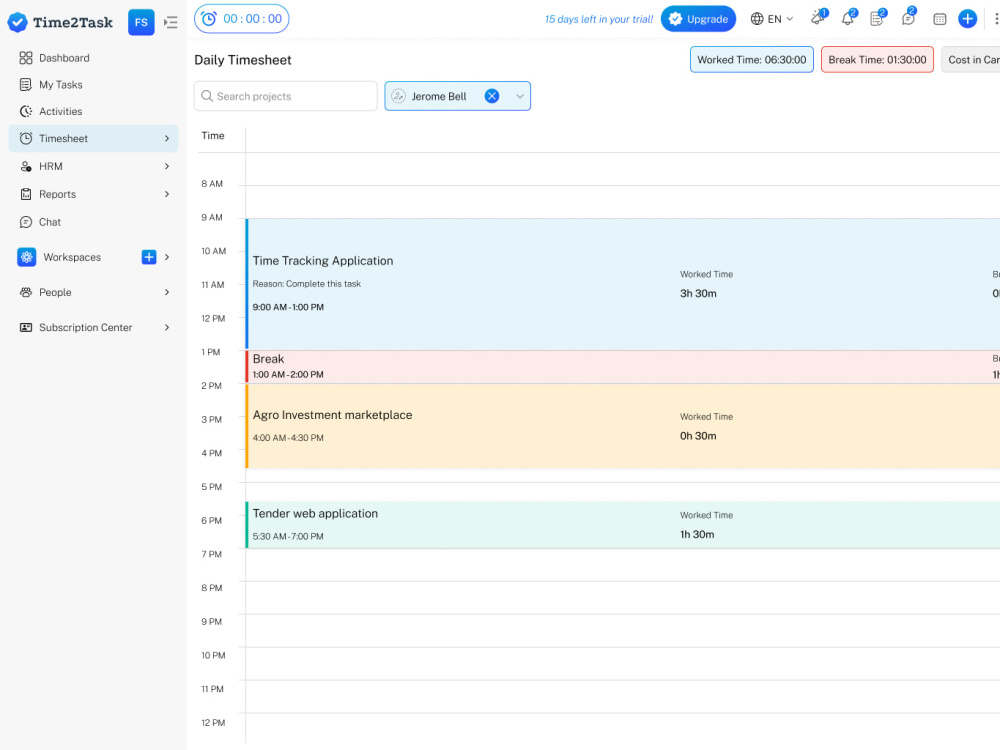The image size is (1000, 750).
Task: Open the task list notifications icon
Action: click(x=878, y=18)
